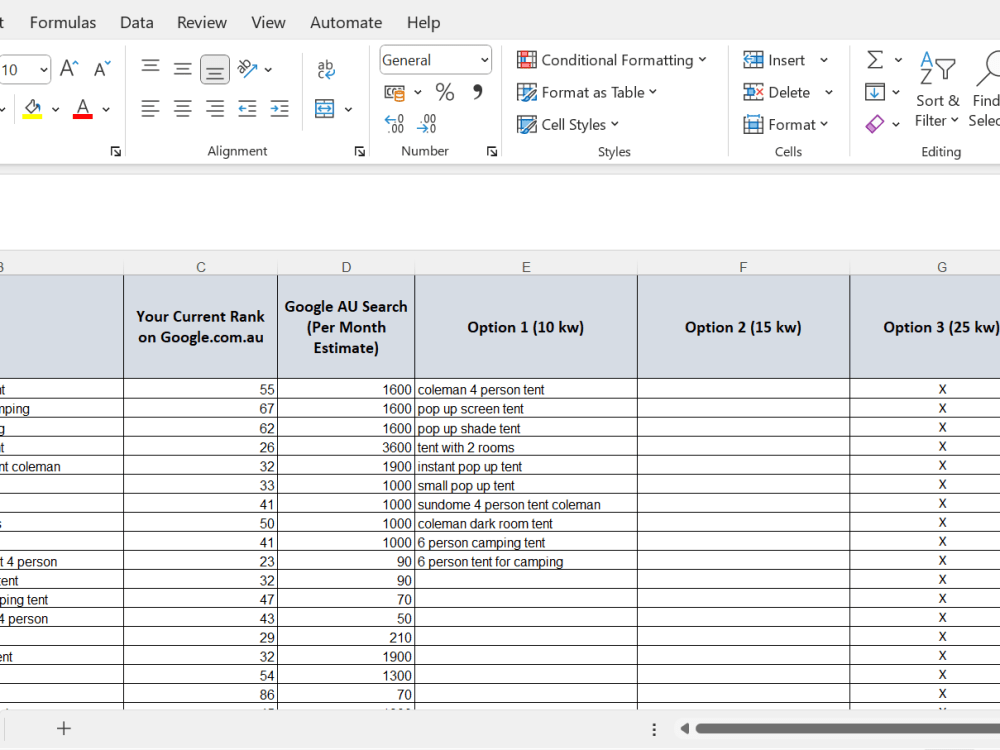This screenshot has width=1000, height=750.
Task: Open the text orientation tool
Action: tap(247, 69)
